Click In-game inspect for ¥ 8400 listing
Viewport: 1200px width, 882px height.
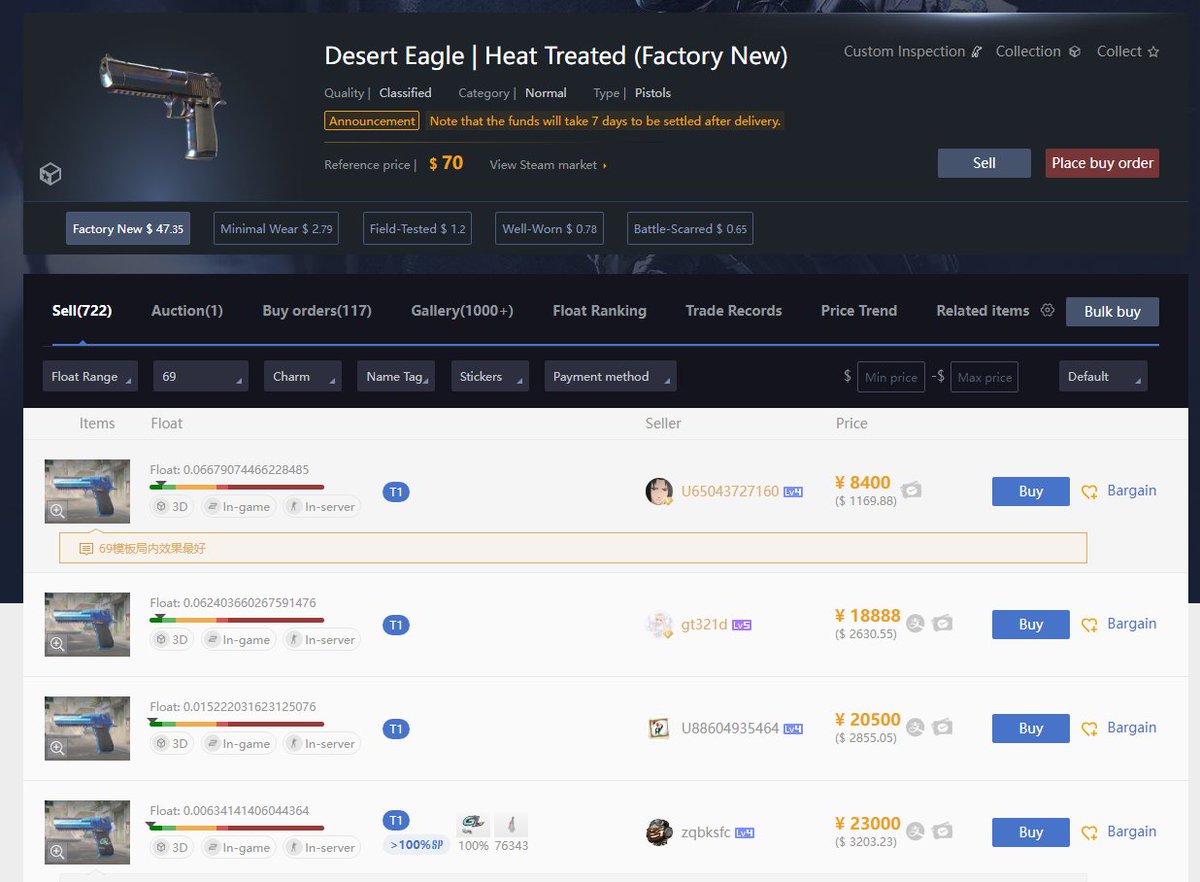click(x=238, y=507)
